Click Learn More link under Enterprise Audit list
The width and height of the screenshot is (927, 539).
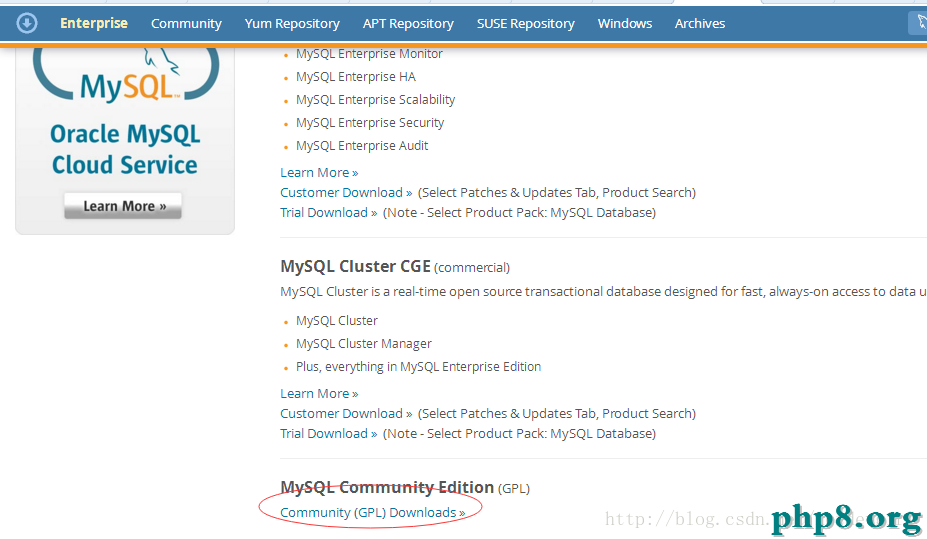pos(319,173)
